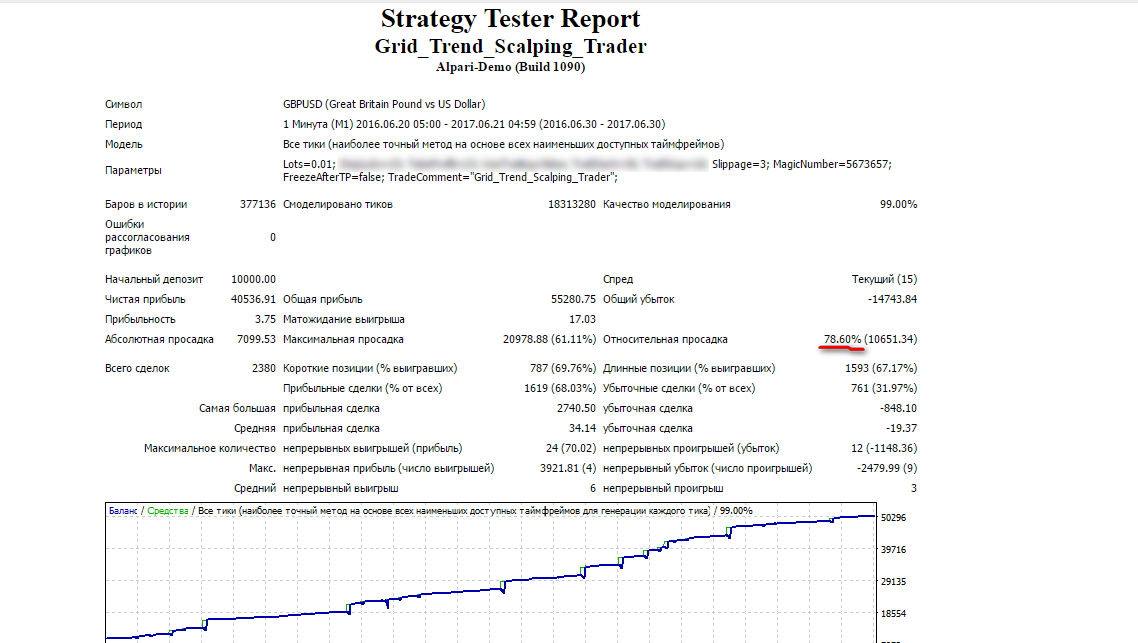Select MagicNumber=5673657 parameter text
Screen dimensions: 1138x643
click(x=832, y=164)
